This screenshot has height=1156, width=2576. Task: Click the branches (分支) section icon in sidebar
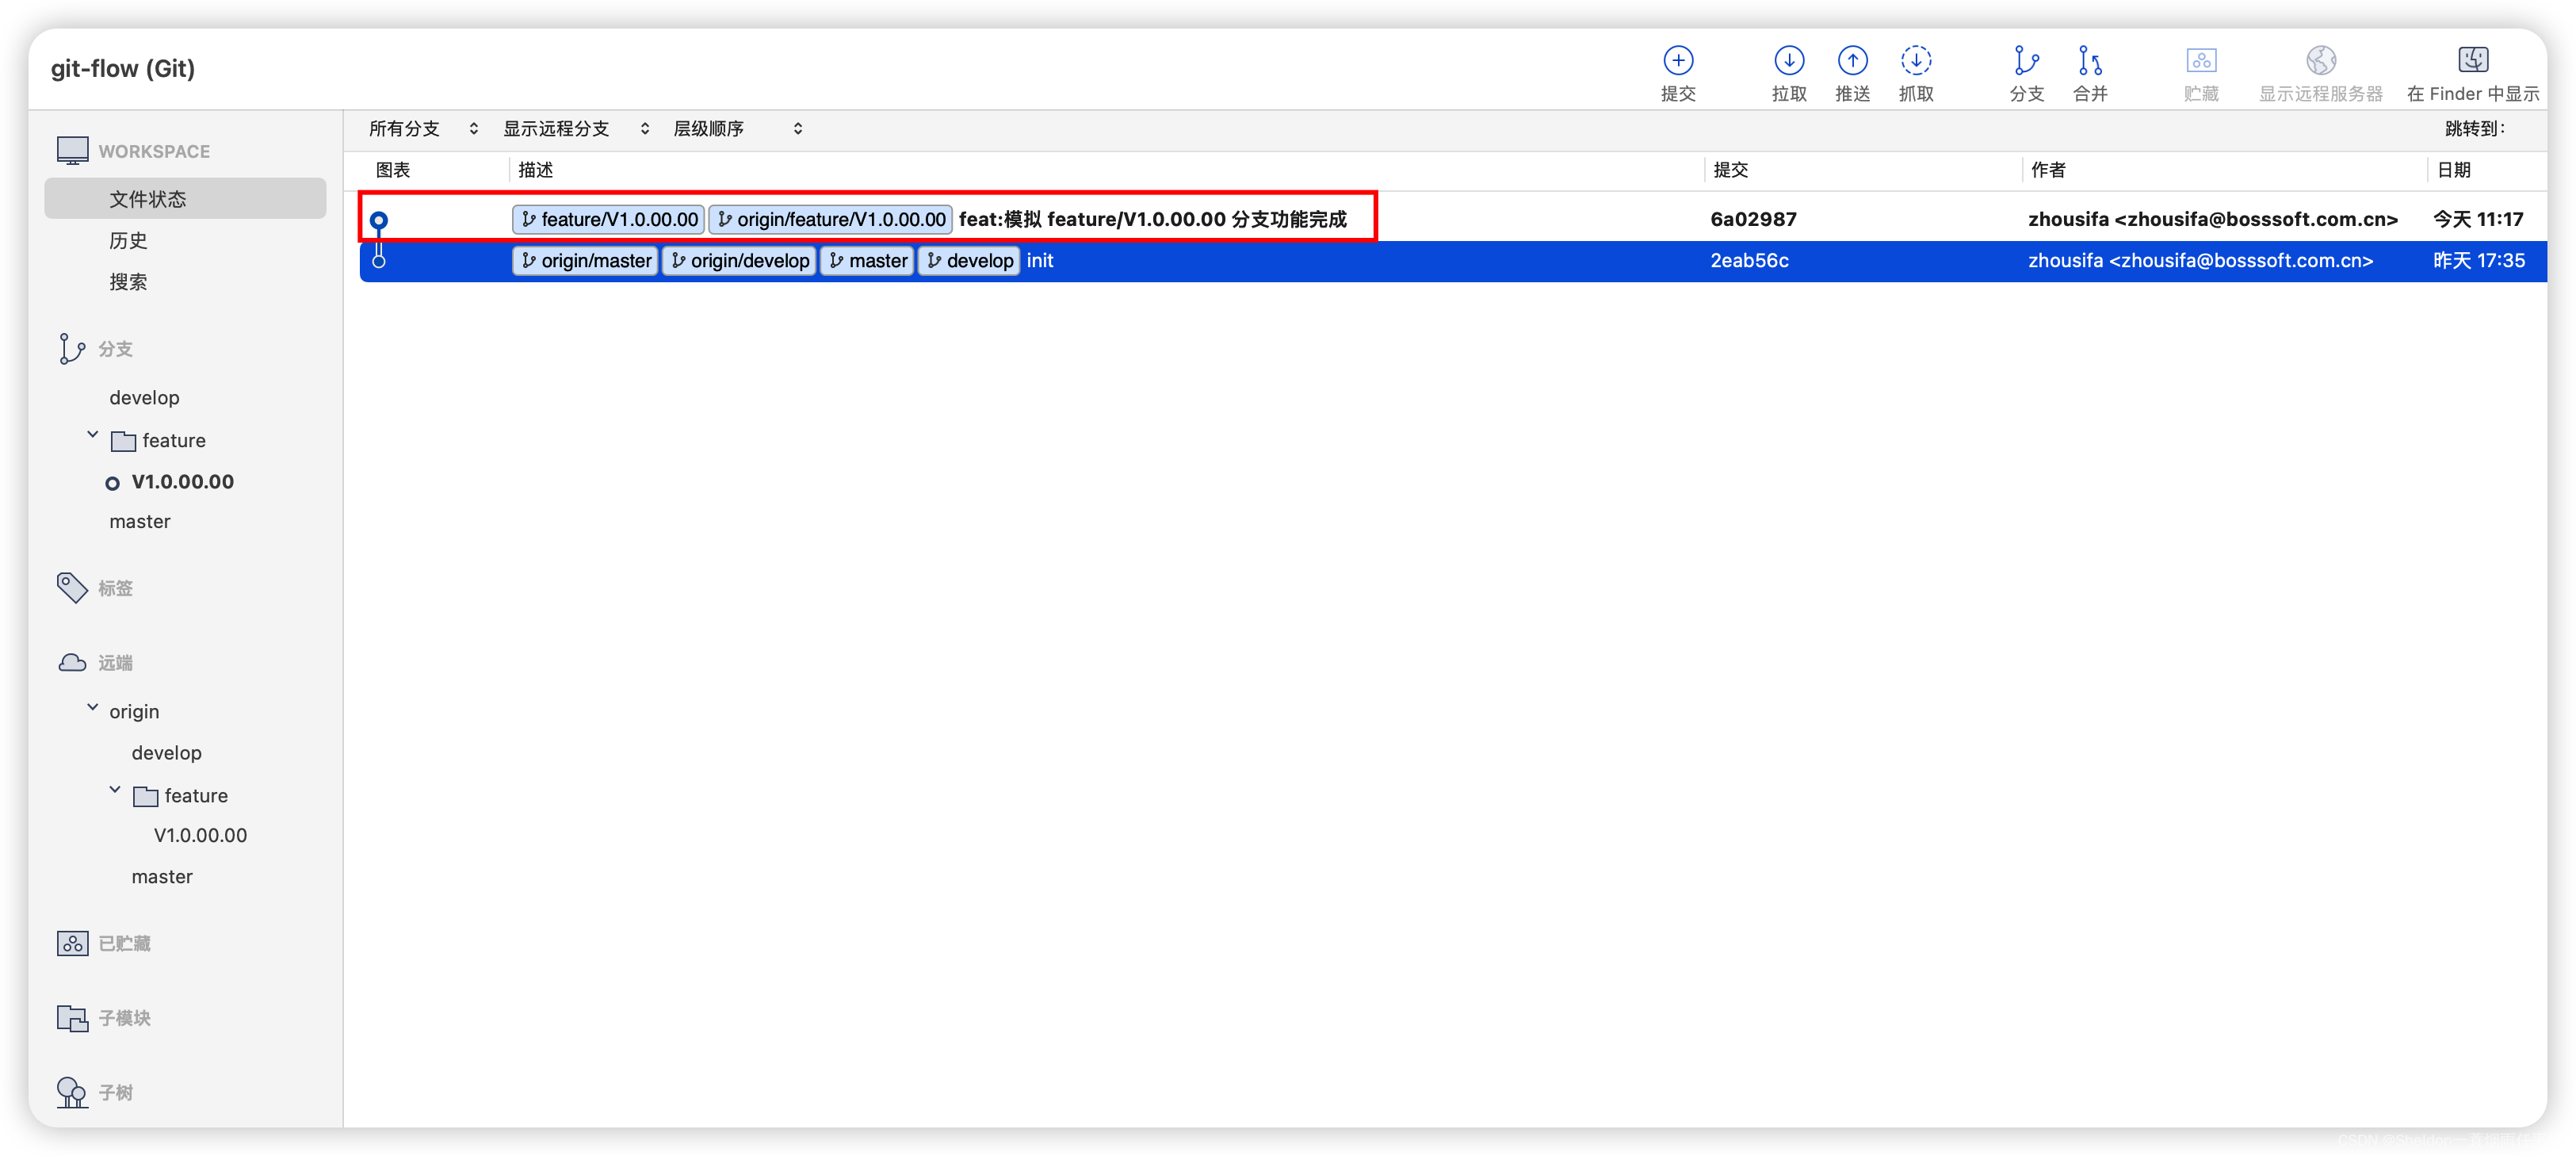[71, 349]
